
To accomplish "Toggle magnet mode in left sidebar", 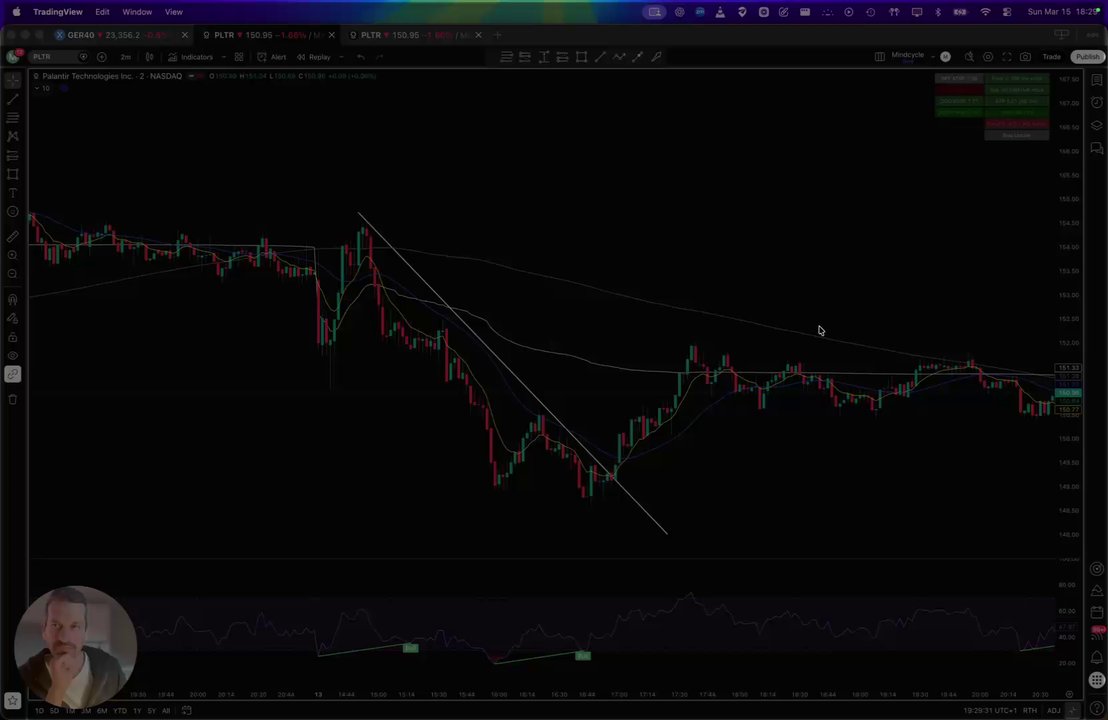I will pos(13,300).
